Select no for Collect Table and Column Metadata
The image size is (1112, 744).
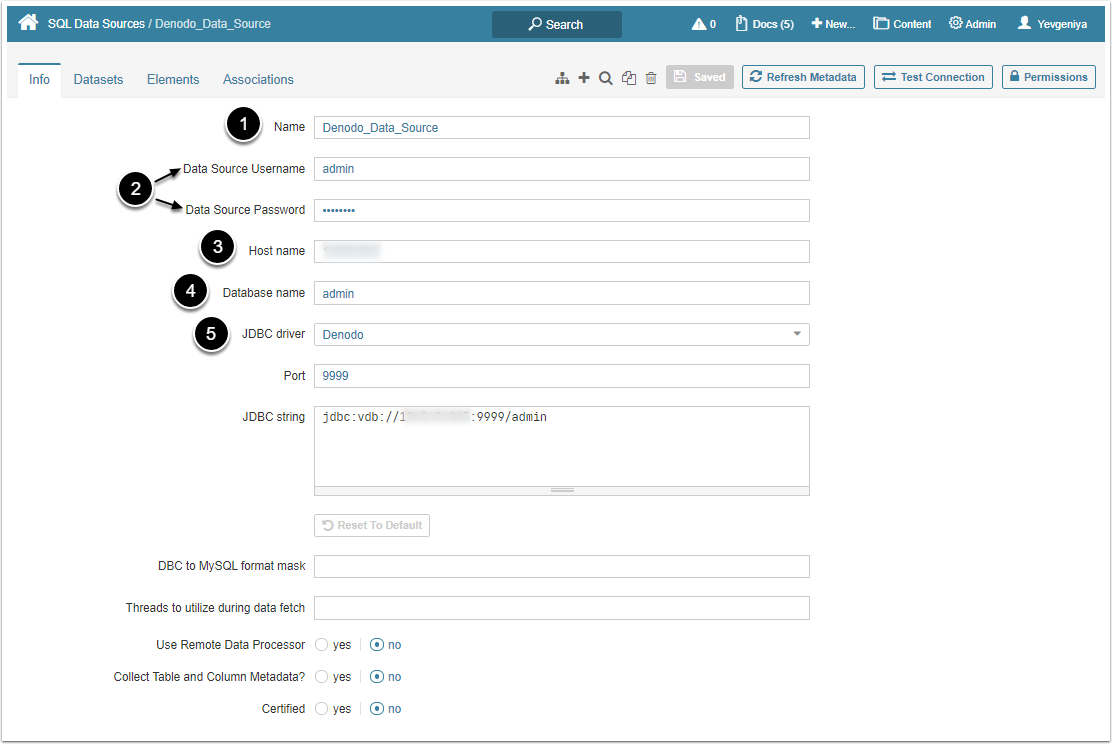coord(377,677)
